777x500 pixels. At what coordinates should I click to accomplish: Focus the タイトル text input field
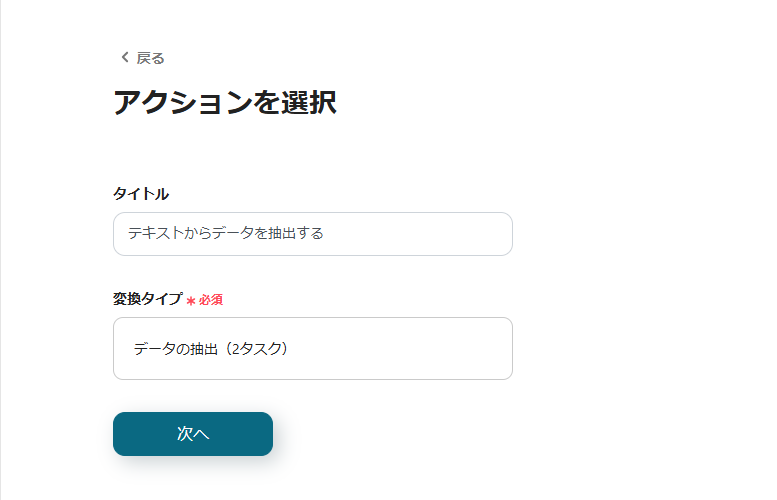pos(312,234)
